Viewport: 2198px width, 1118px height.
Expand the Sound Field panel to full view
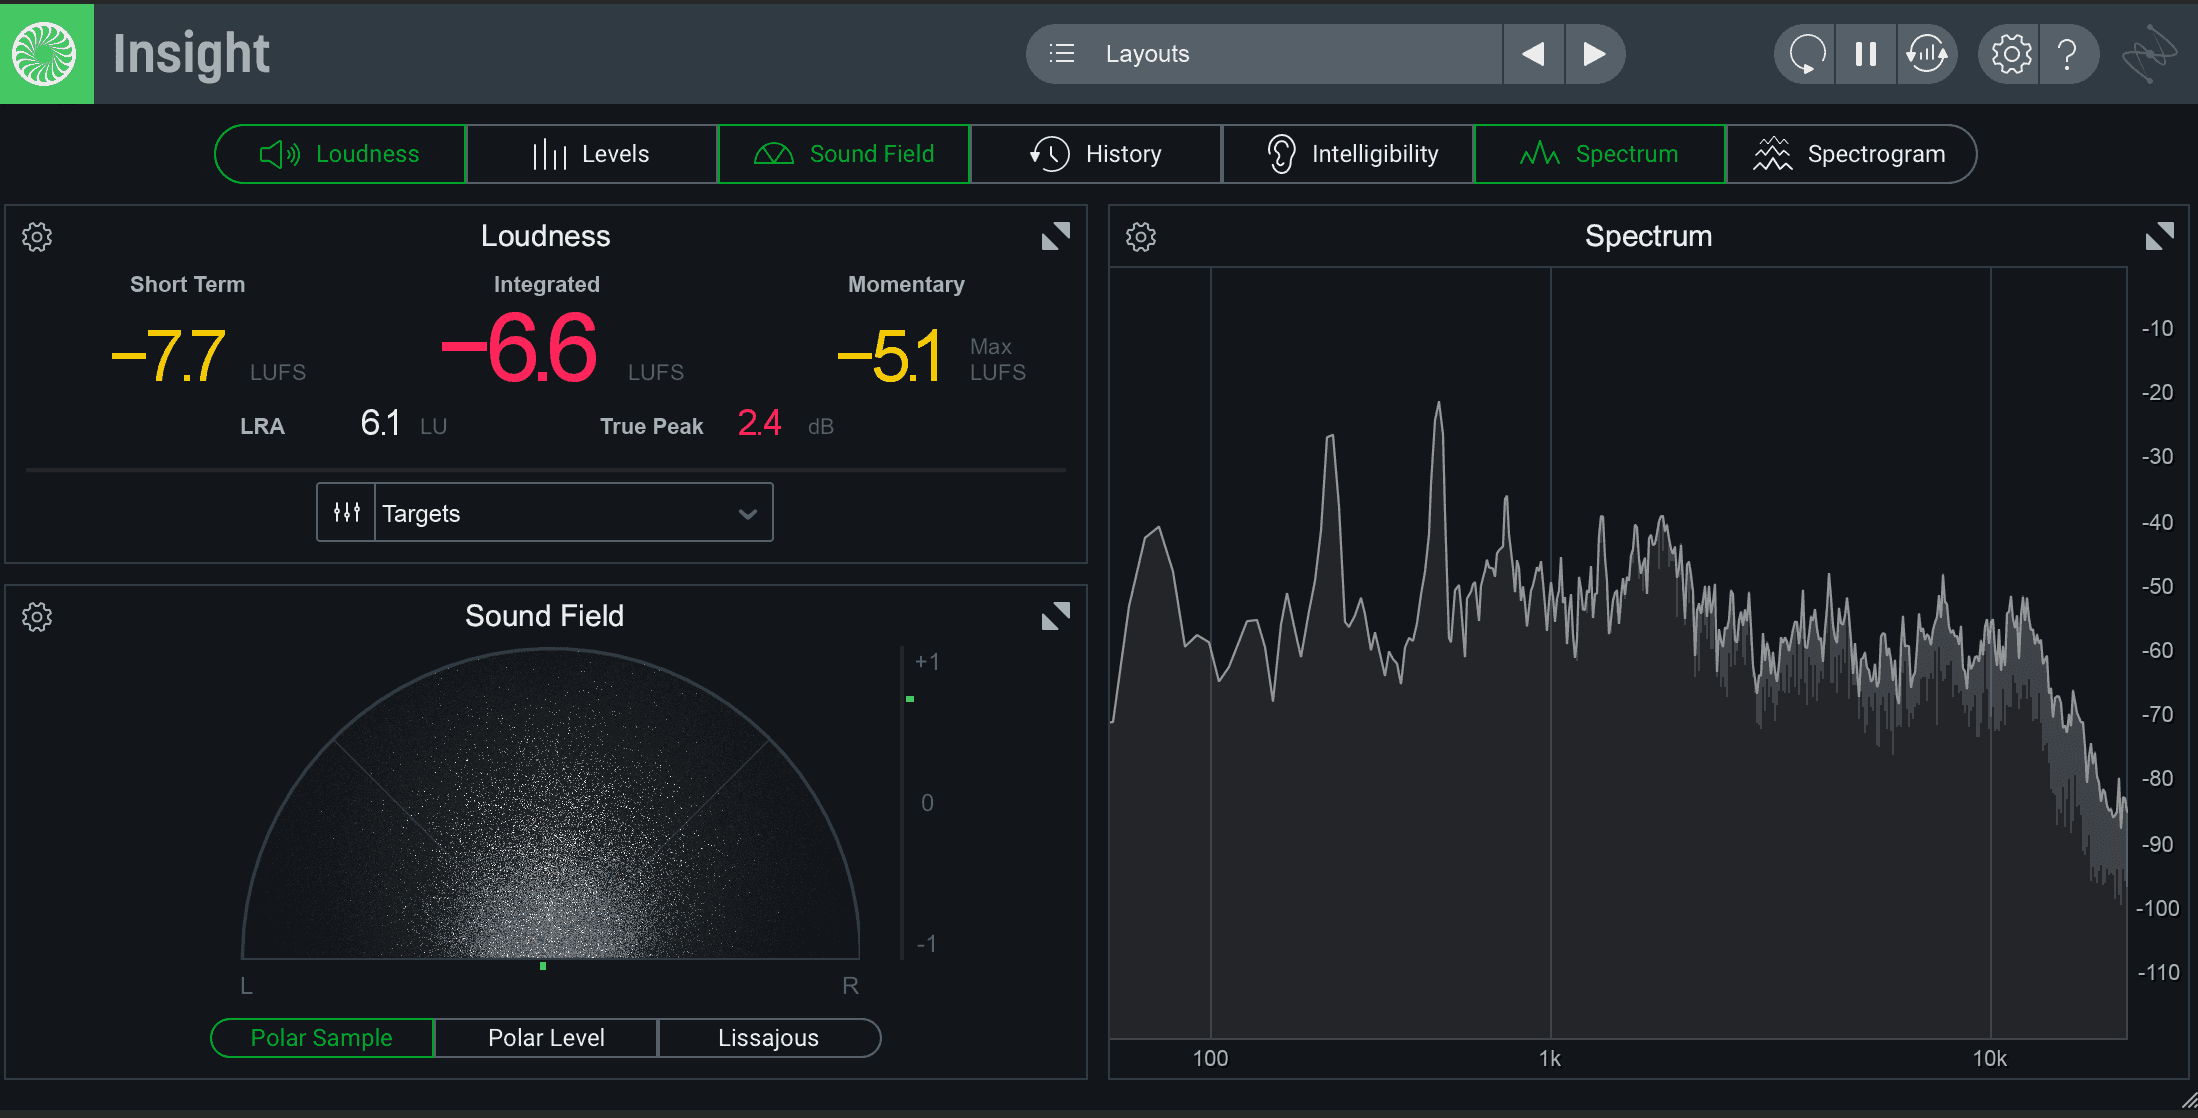(x=1056, y=616)
